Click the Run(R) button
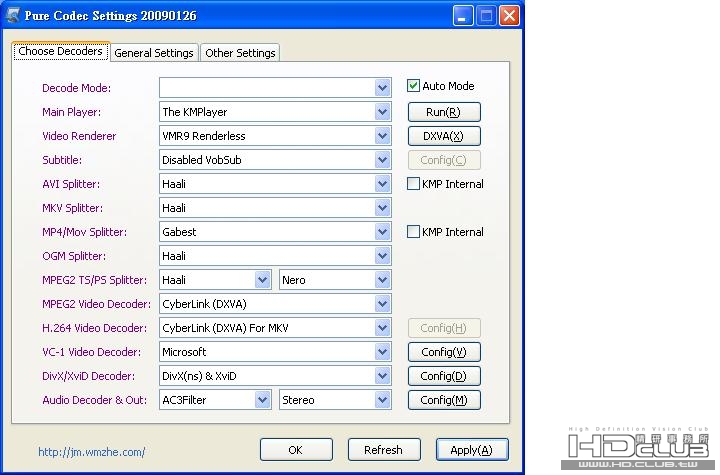 coord(444,112)
